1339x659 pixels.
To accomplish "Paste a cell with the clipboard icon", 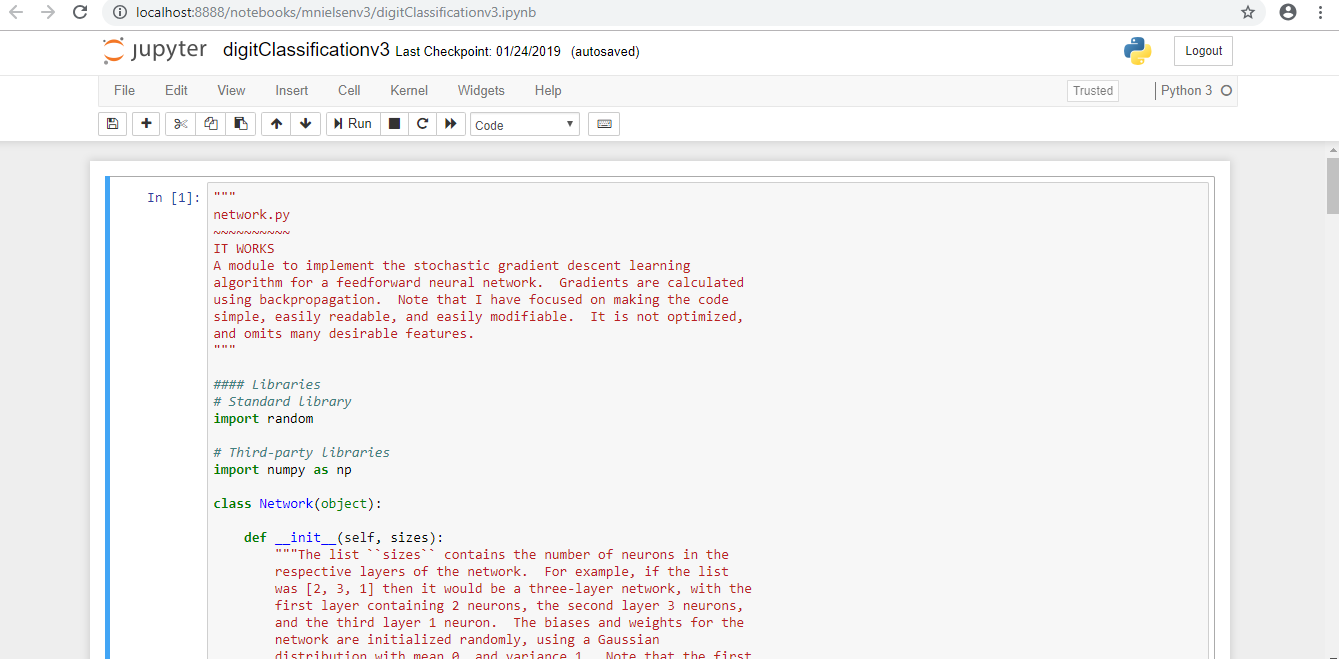I will pos(240,123).
